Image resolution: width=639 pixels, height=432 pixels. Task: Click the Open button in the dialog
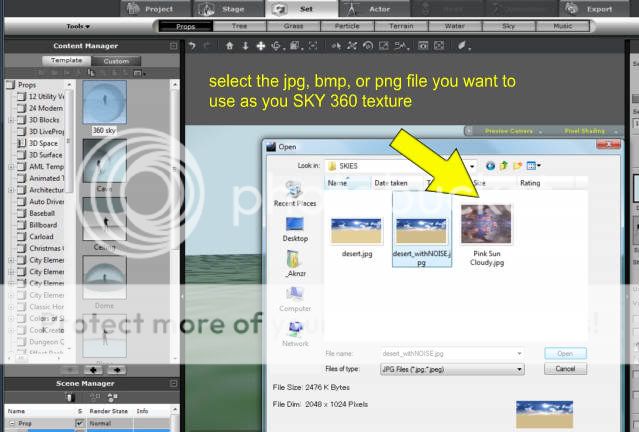(565, 353)
